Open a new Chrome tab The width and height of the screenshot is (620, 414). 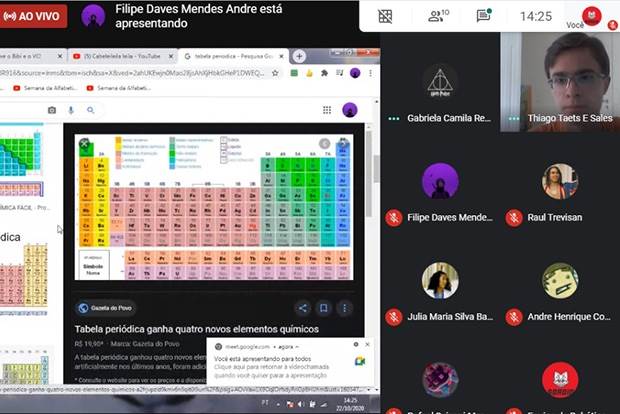coord(298,56)
